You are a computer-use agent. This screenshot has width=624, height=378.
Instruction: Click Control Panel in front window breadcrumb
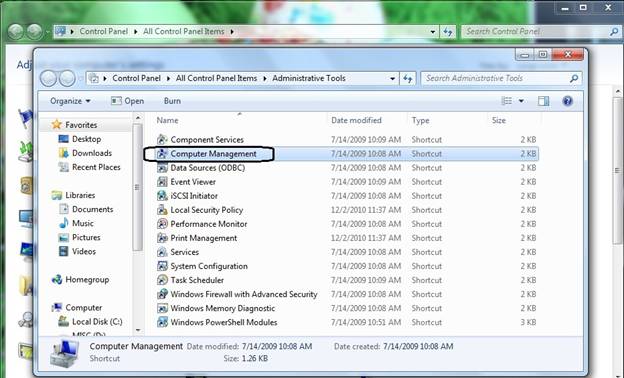coord(136,78)
